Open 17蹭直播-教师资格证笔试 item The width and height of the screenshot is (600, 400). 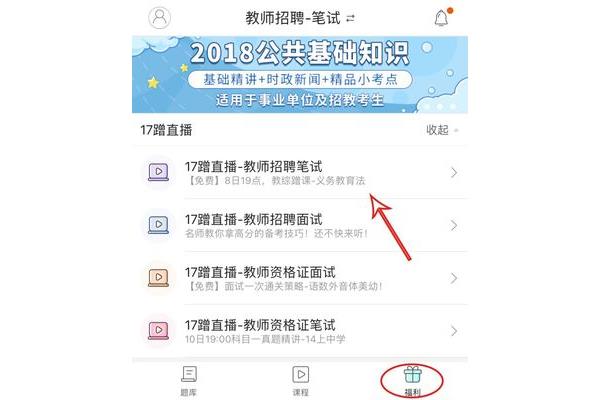point(300,331)
